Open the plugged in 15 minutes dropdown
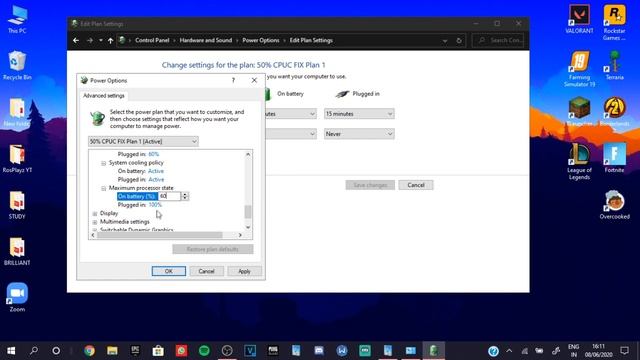The image size is (640, 360). [x=359, y=114]
